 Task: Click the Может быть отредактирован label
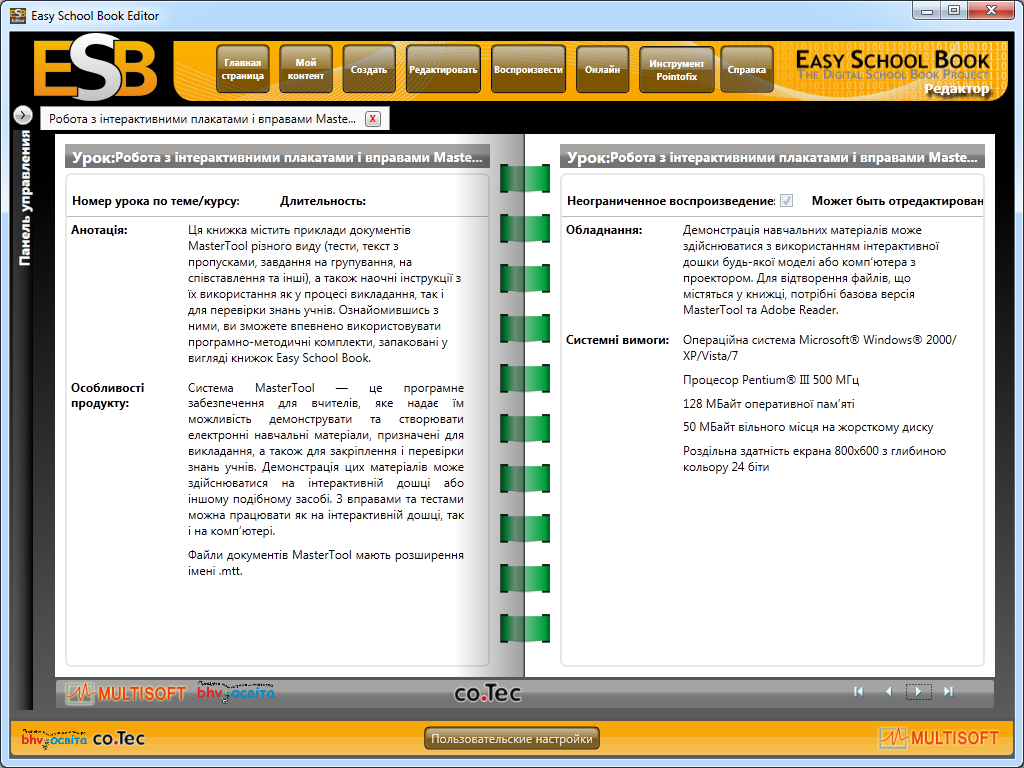pos(897,201)
